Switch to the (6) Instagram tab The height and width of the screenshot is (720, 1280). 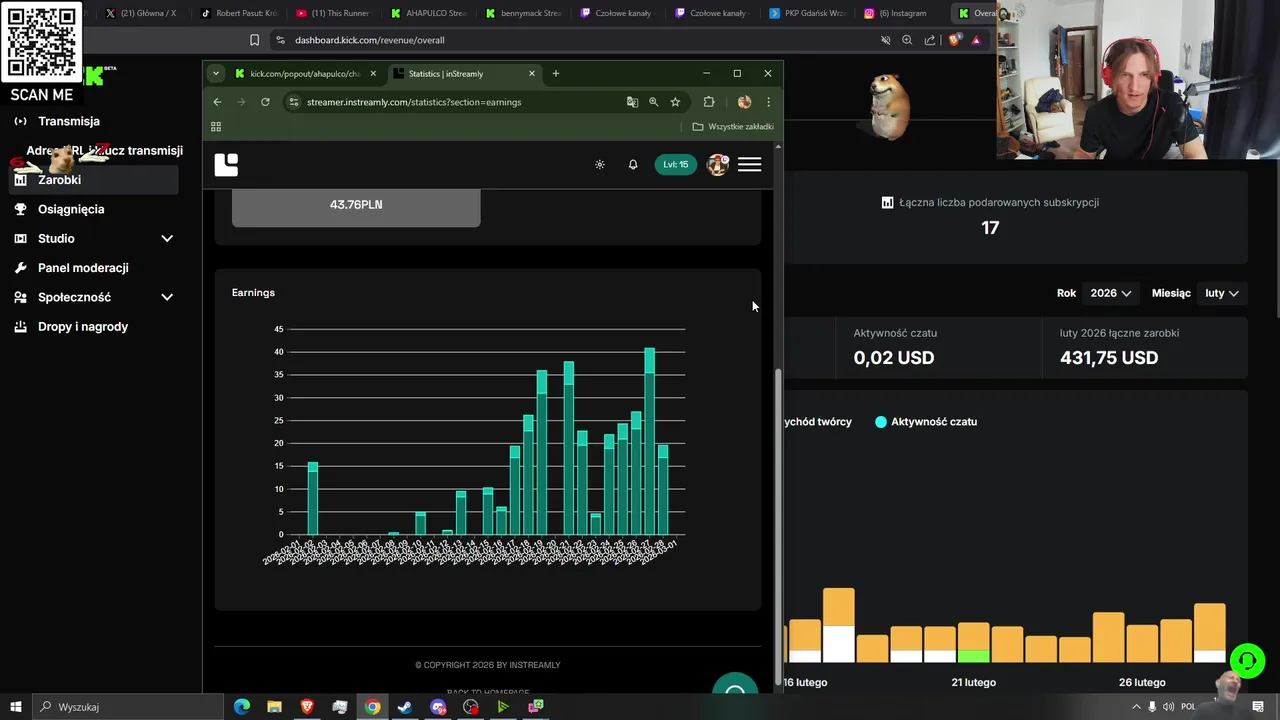[x=896, y=13]
